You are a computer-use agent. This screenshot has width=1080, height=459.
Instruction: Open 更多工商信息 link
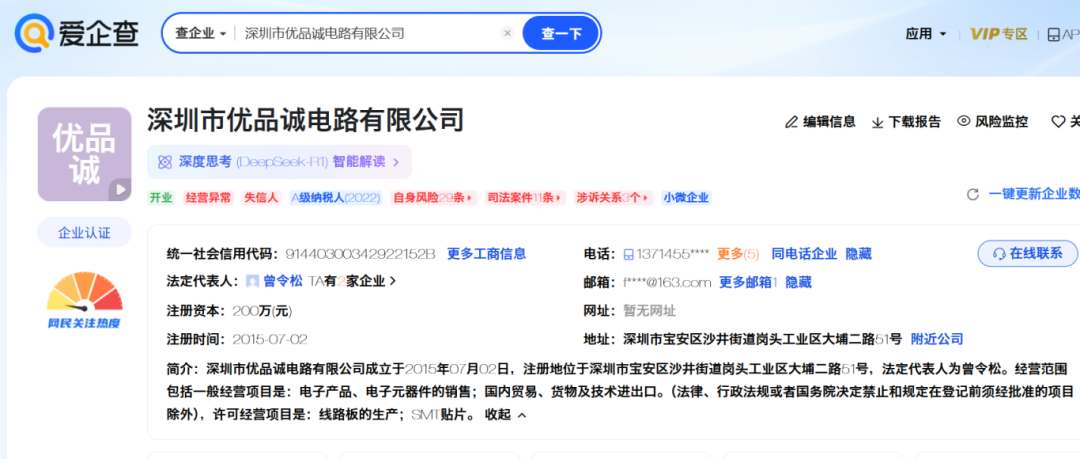486,254
